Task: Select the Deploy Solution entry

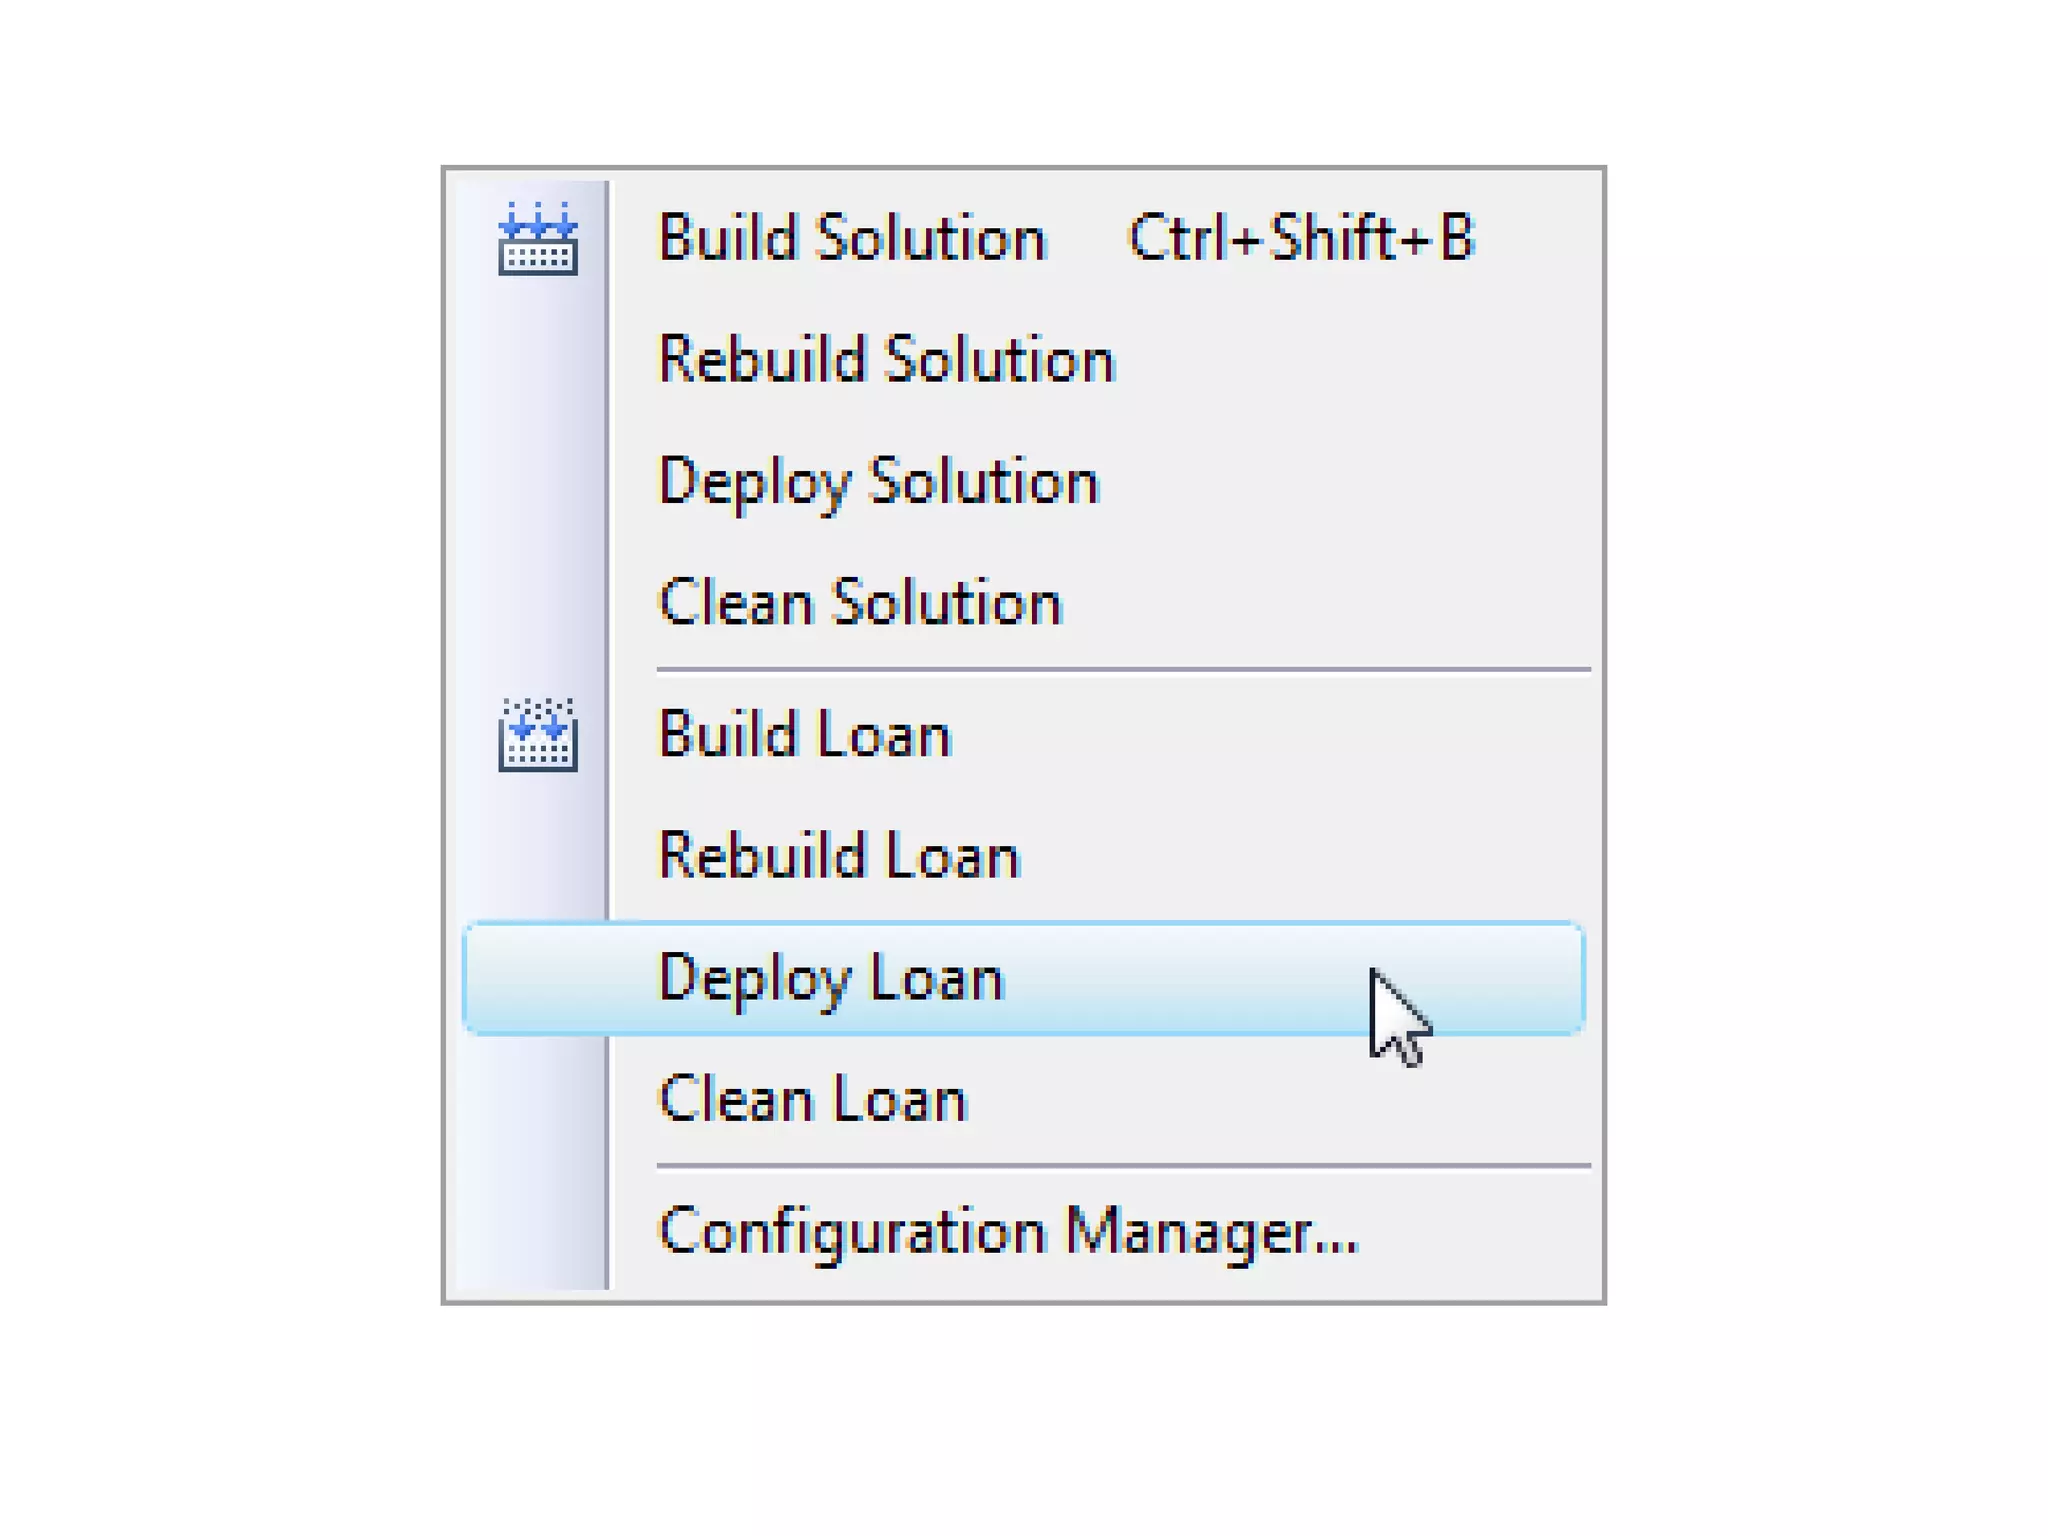Action: pyautogui.click(x=1024, y=481)
